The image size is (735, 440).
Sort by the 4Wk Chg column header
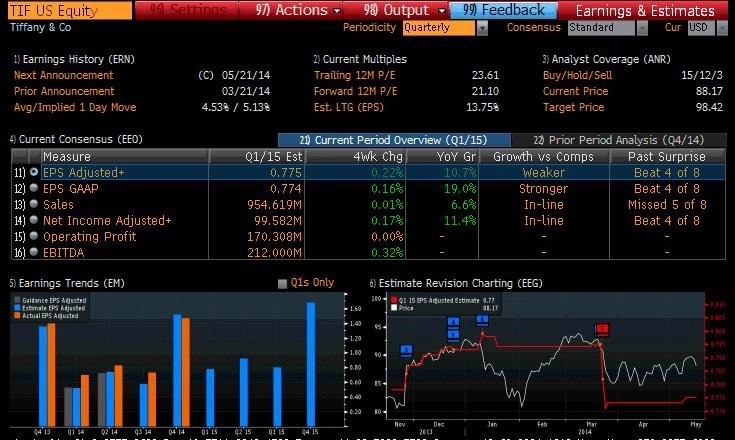(355, 157)
